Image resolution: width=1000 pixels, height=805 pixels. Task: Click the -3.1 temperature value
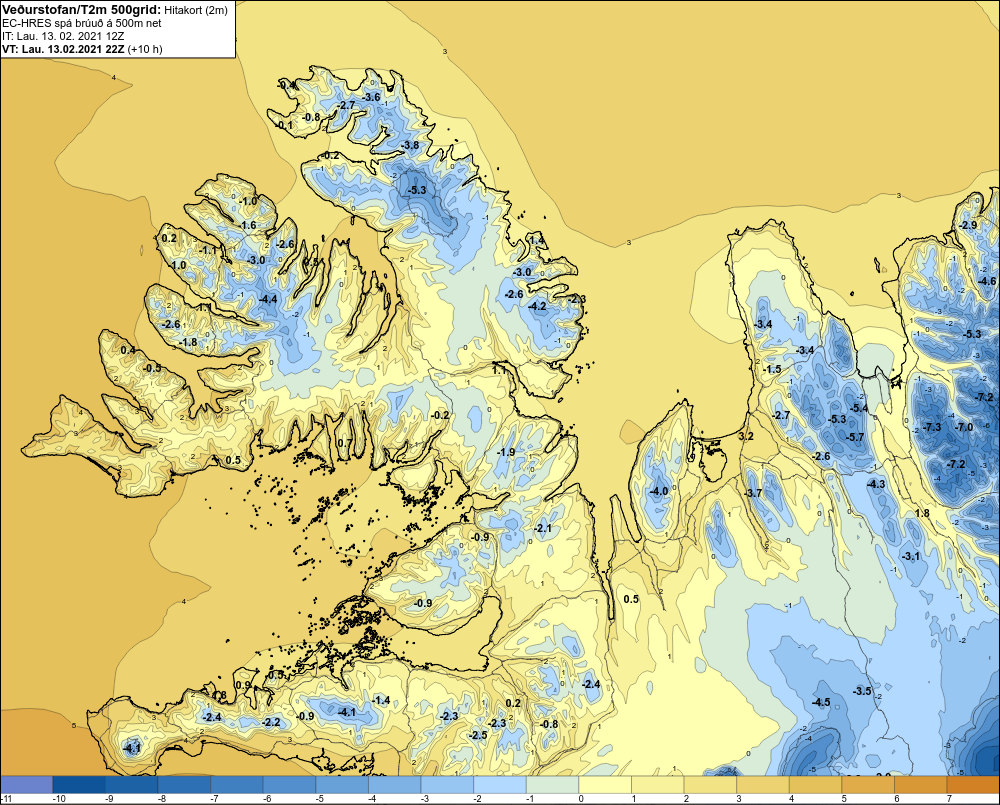click(912, 556)
